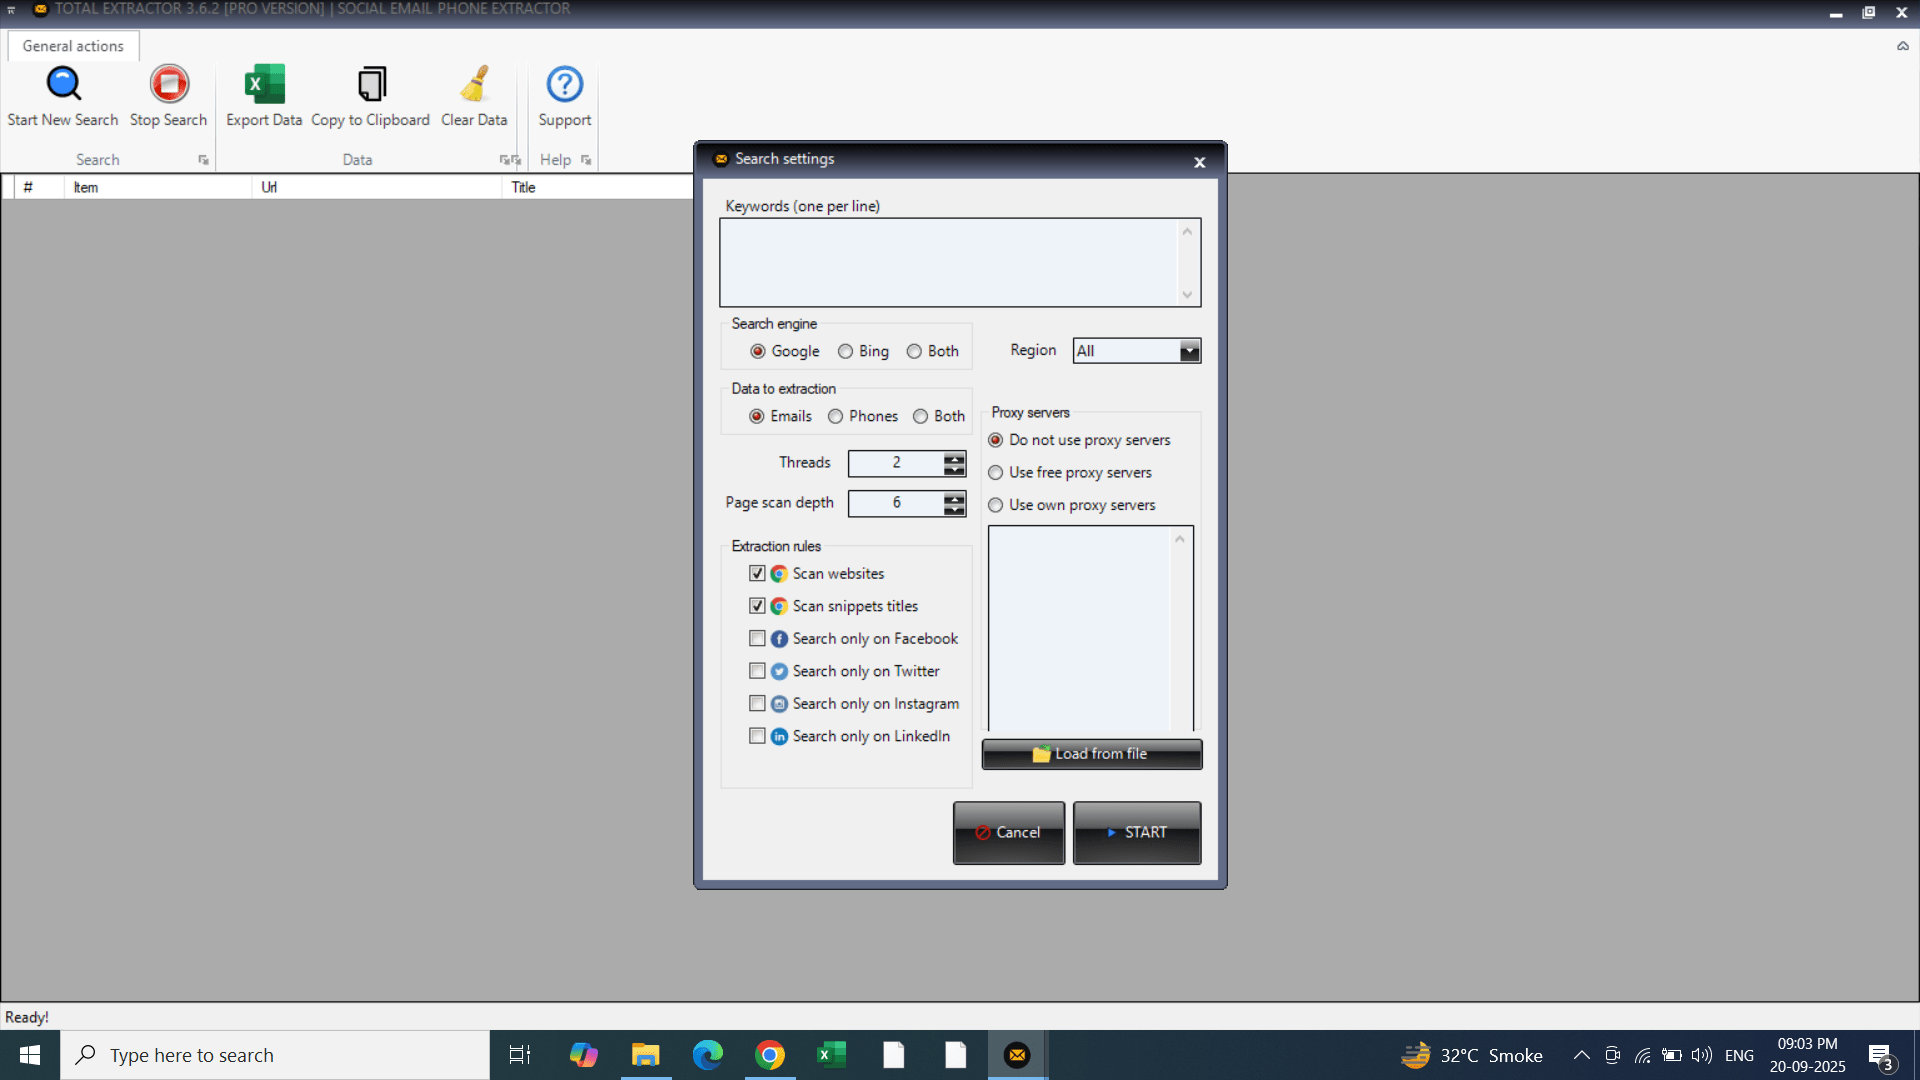This screenshot has height=1080, width=1920.
Task: Increase Threads with the up stepper
Action: (954, 458)
